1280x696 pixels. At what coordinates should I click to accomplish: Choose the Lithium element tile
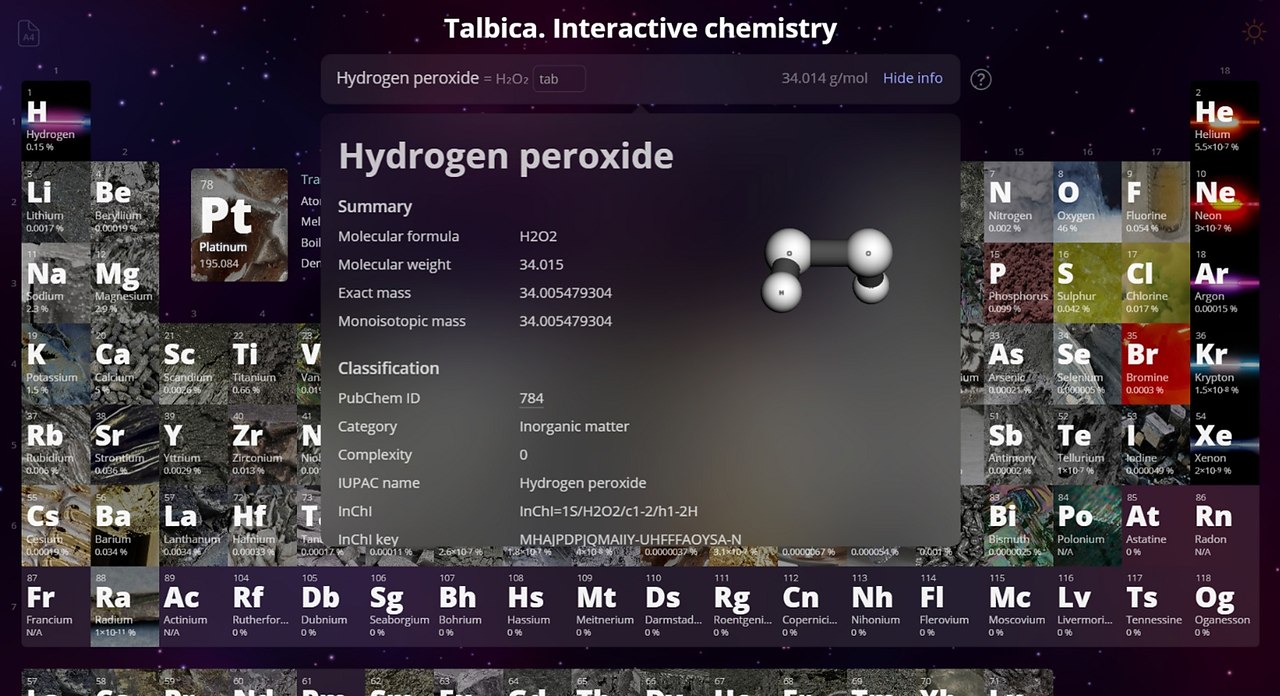(56, 201)
